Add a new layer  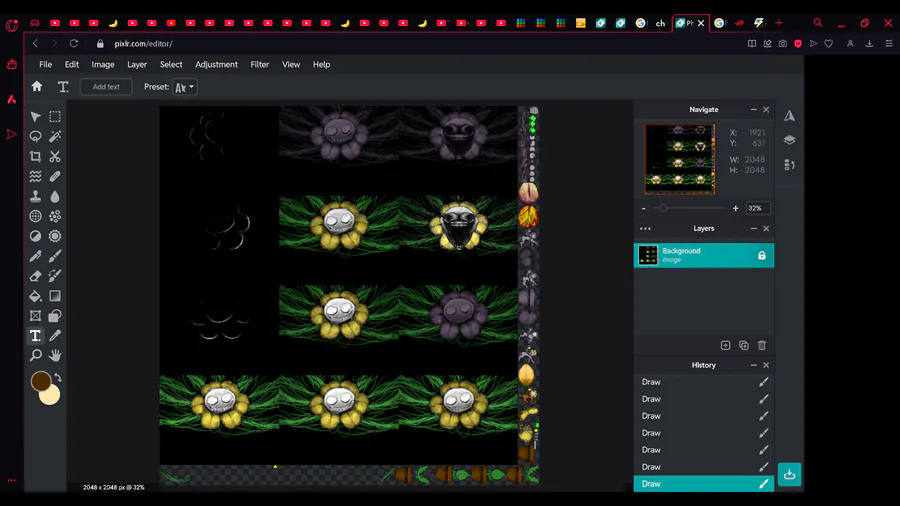(726, 345)
